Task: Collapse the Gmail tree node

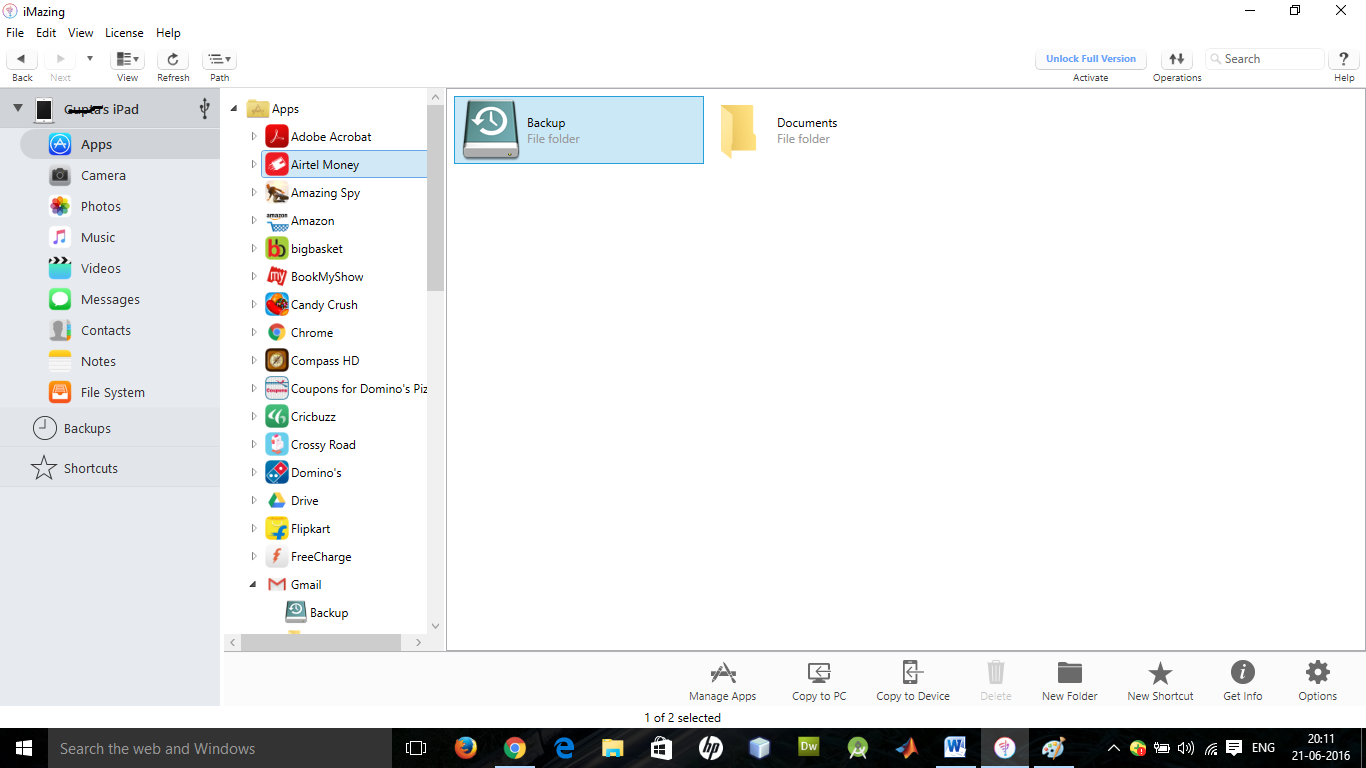Action: click(253, 584)
